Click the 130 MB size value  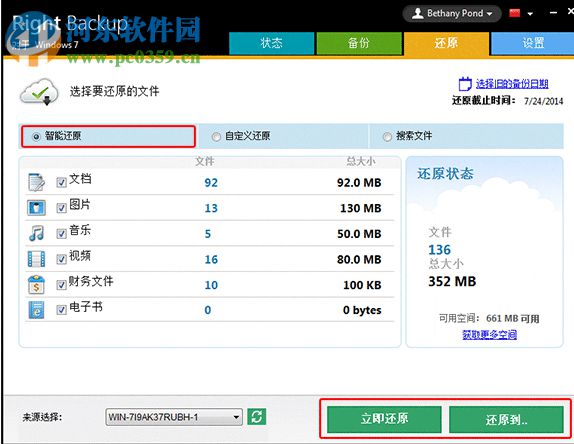[x=361, y=208]
